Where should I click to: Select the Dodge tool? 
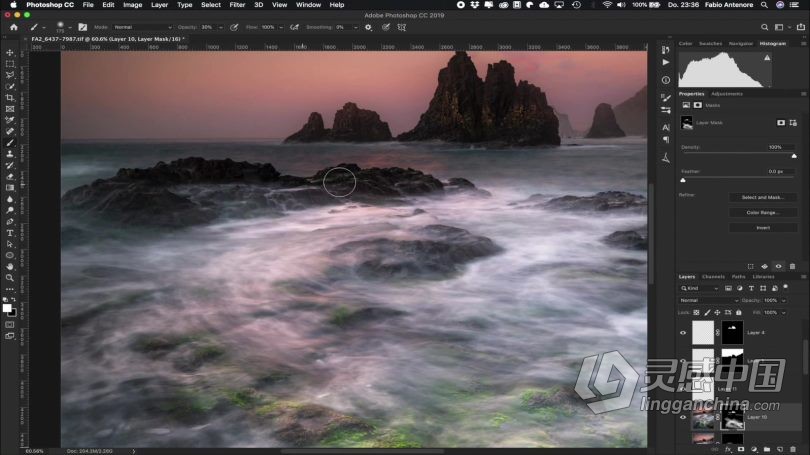(x=10, y=210)
